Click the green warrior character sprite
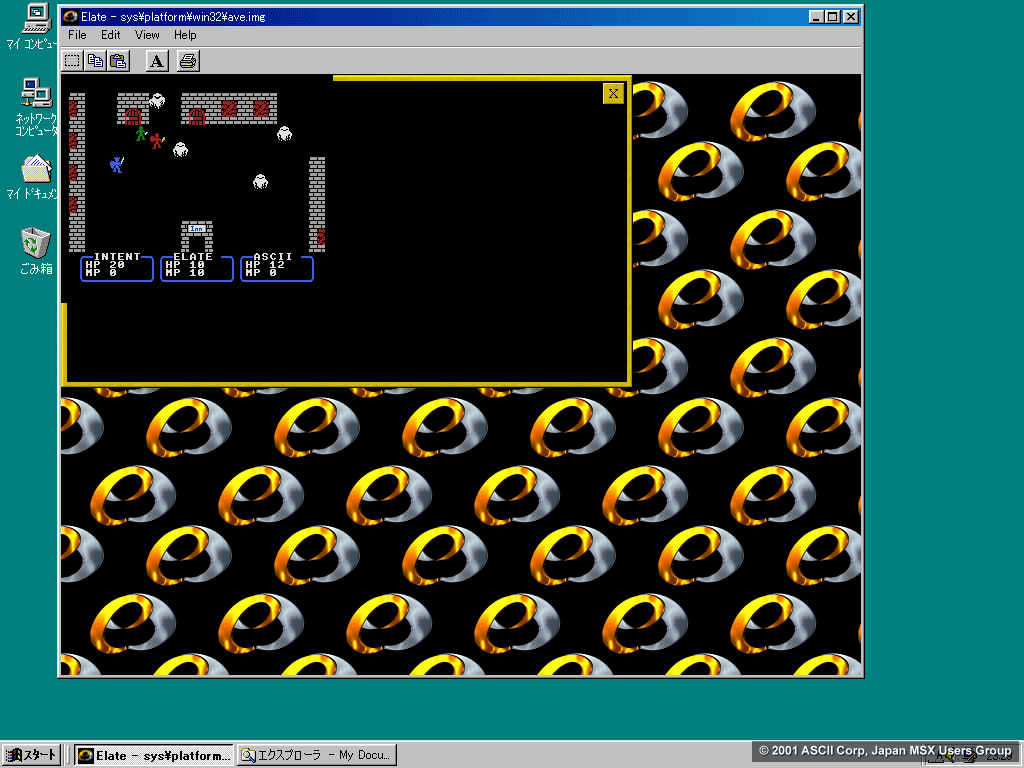 (x=140, y=134)
